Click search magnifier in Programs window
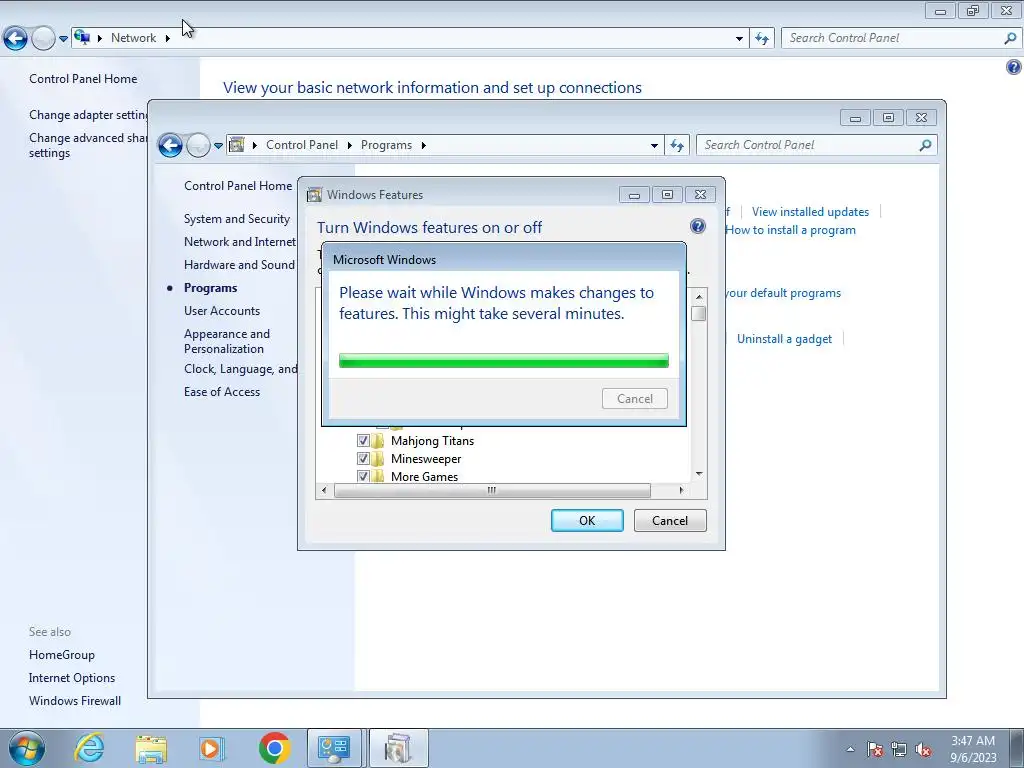Screen dimensions: 1024x768 925,145
